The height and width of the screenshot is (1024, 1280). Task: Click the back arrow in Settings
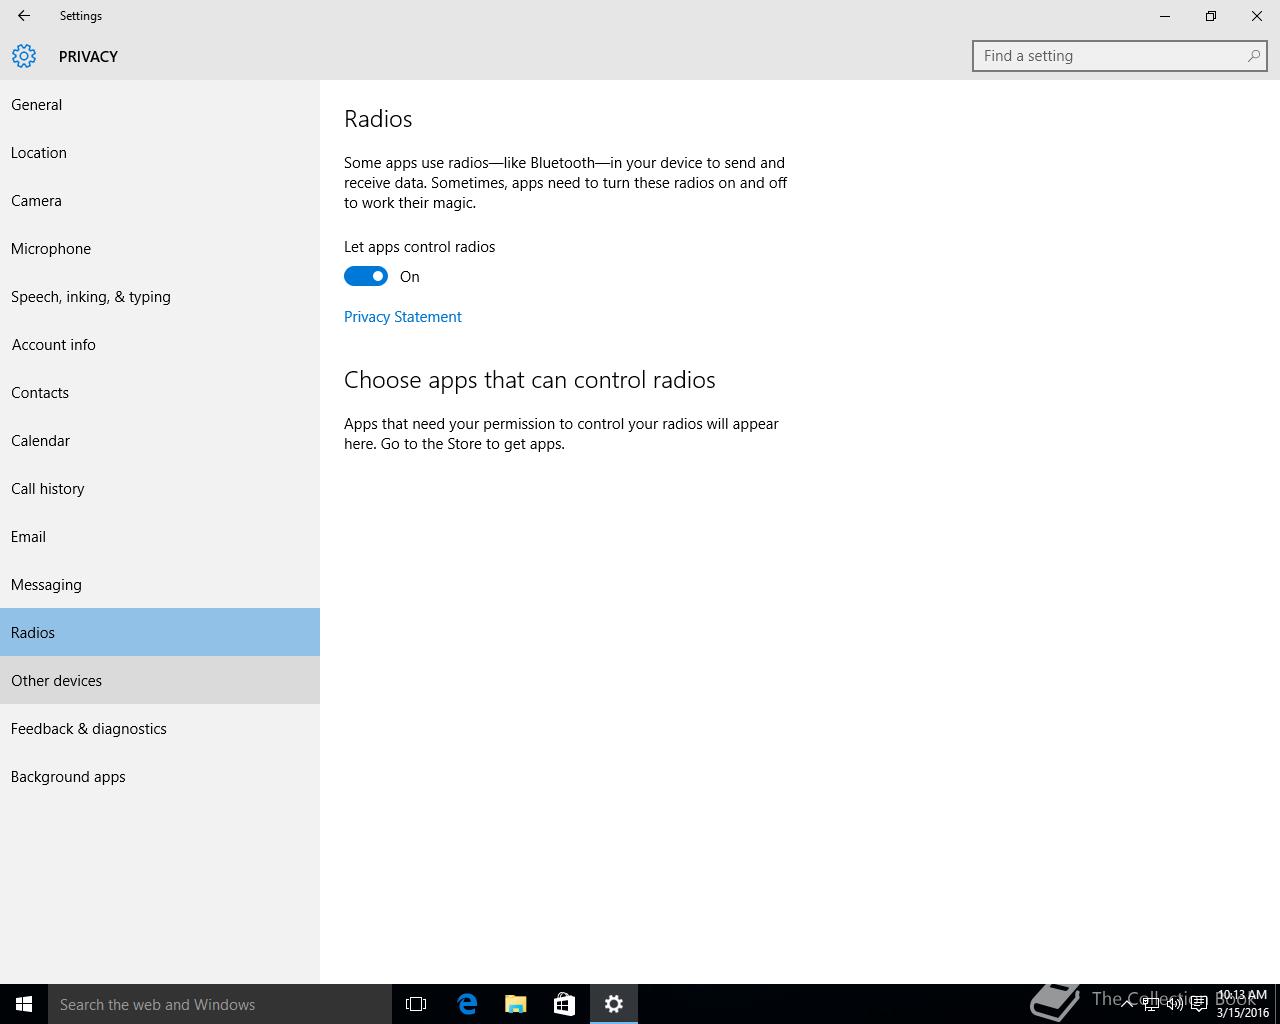[x=24, y=16]
